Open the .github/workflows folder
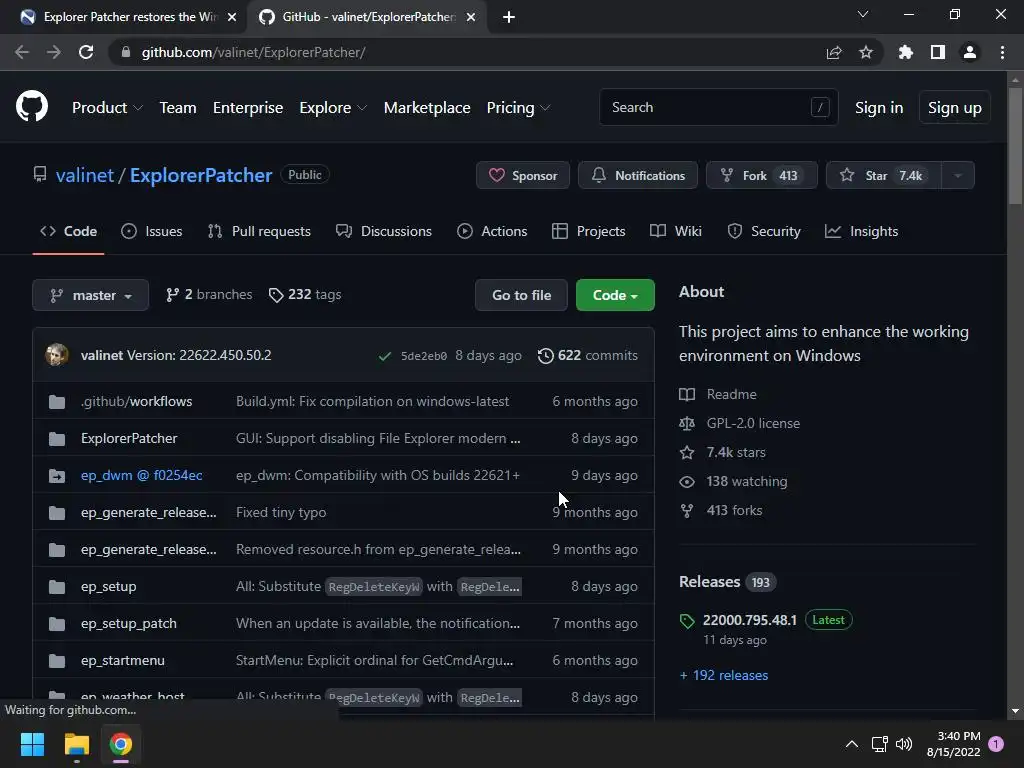The width and height of the screenshot is (1024, 768). 136,401
